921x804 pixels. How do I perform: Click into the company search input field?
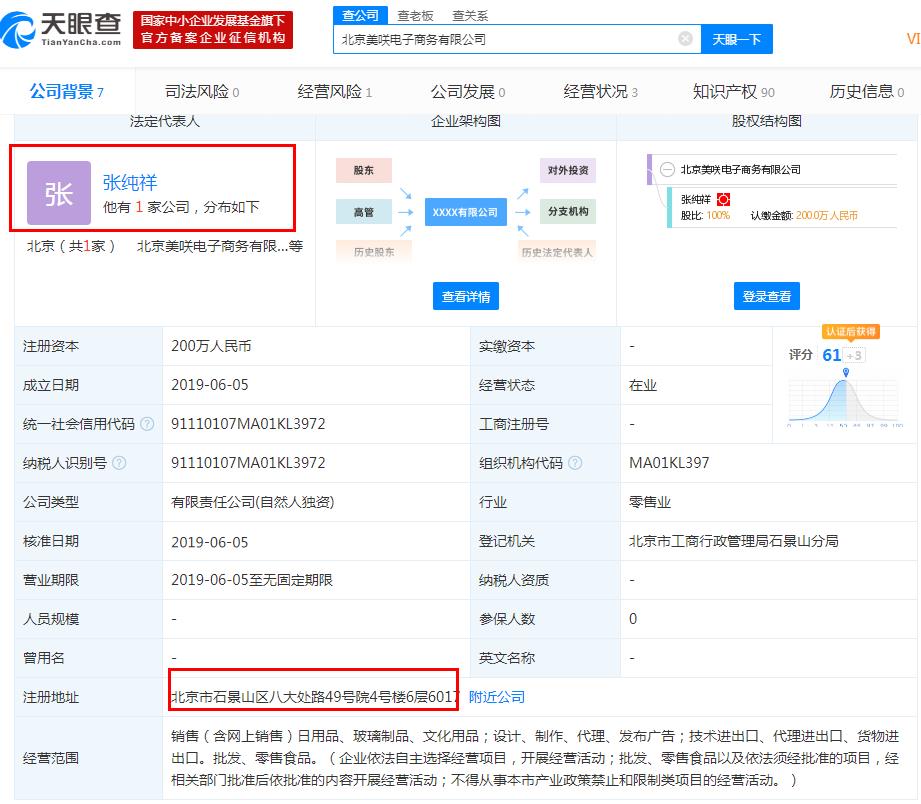tap(505, 40)
